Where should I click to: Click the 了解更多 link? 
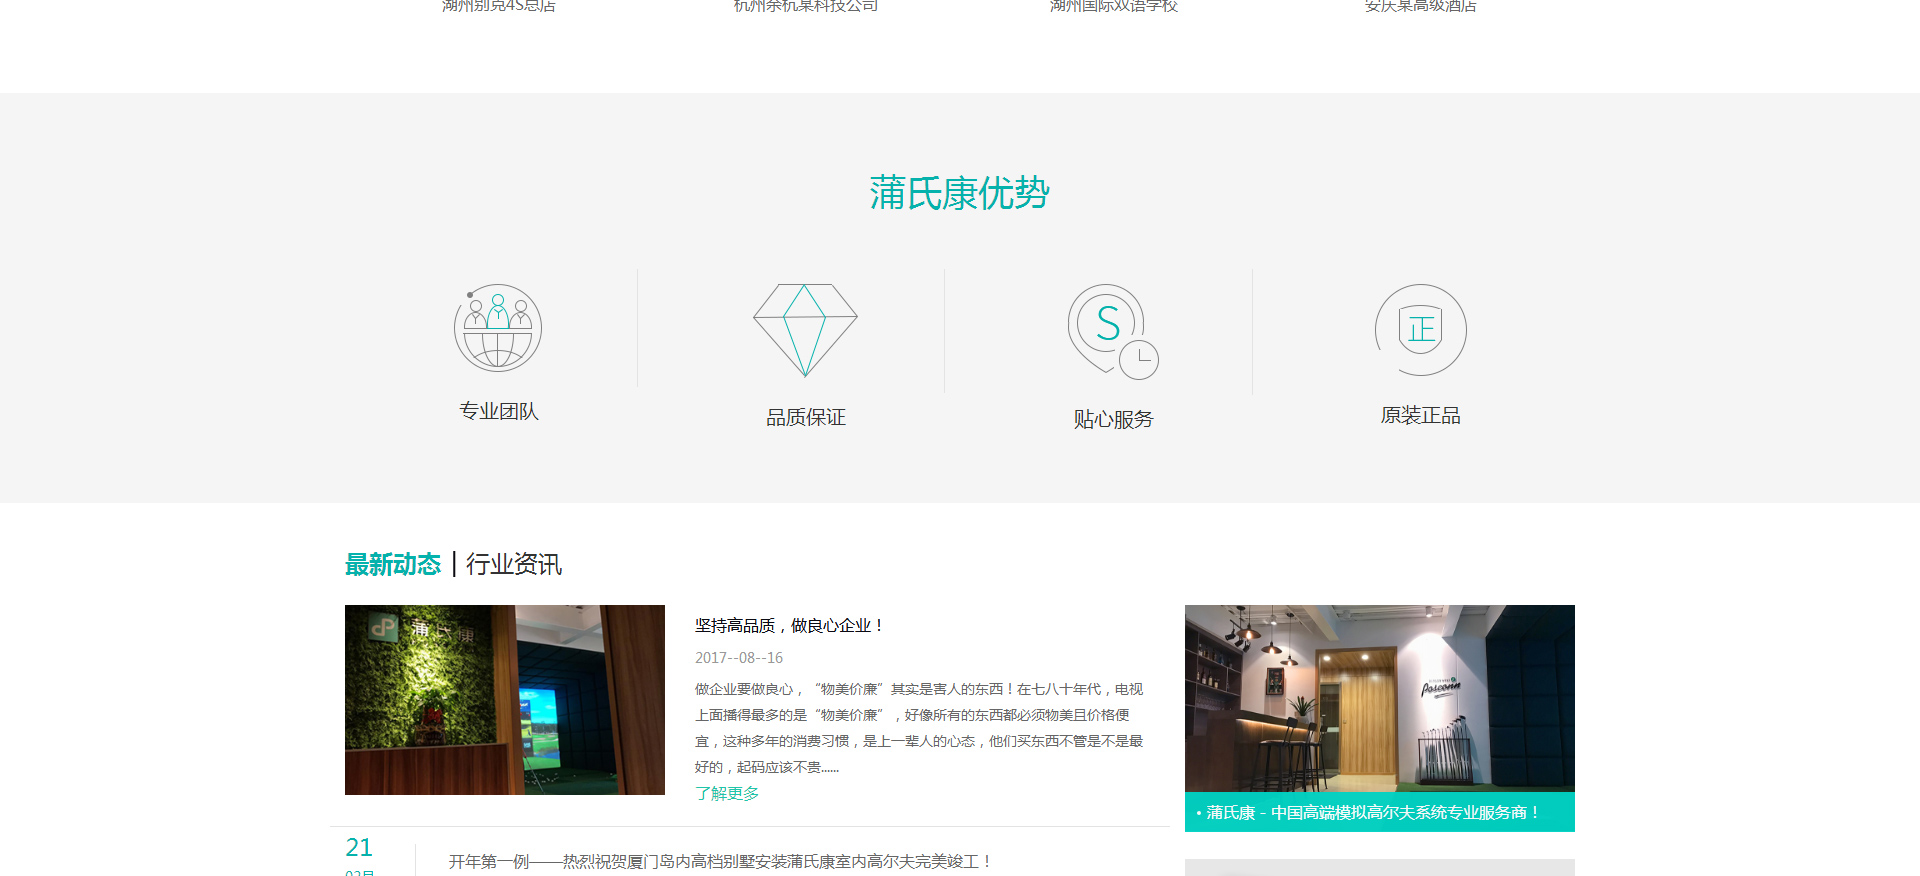coord(727,793)
